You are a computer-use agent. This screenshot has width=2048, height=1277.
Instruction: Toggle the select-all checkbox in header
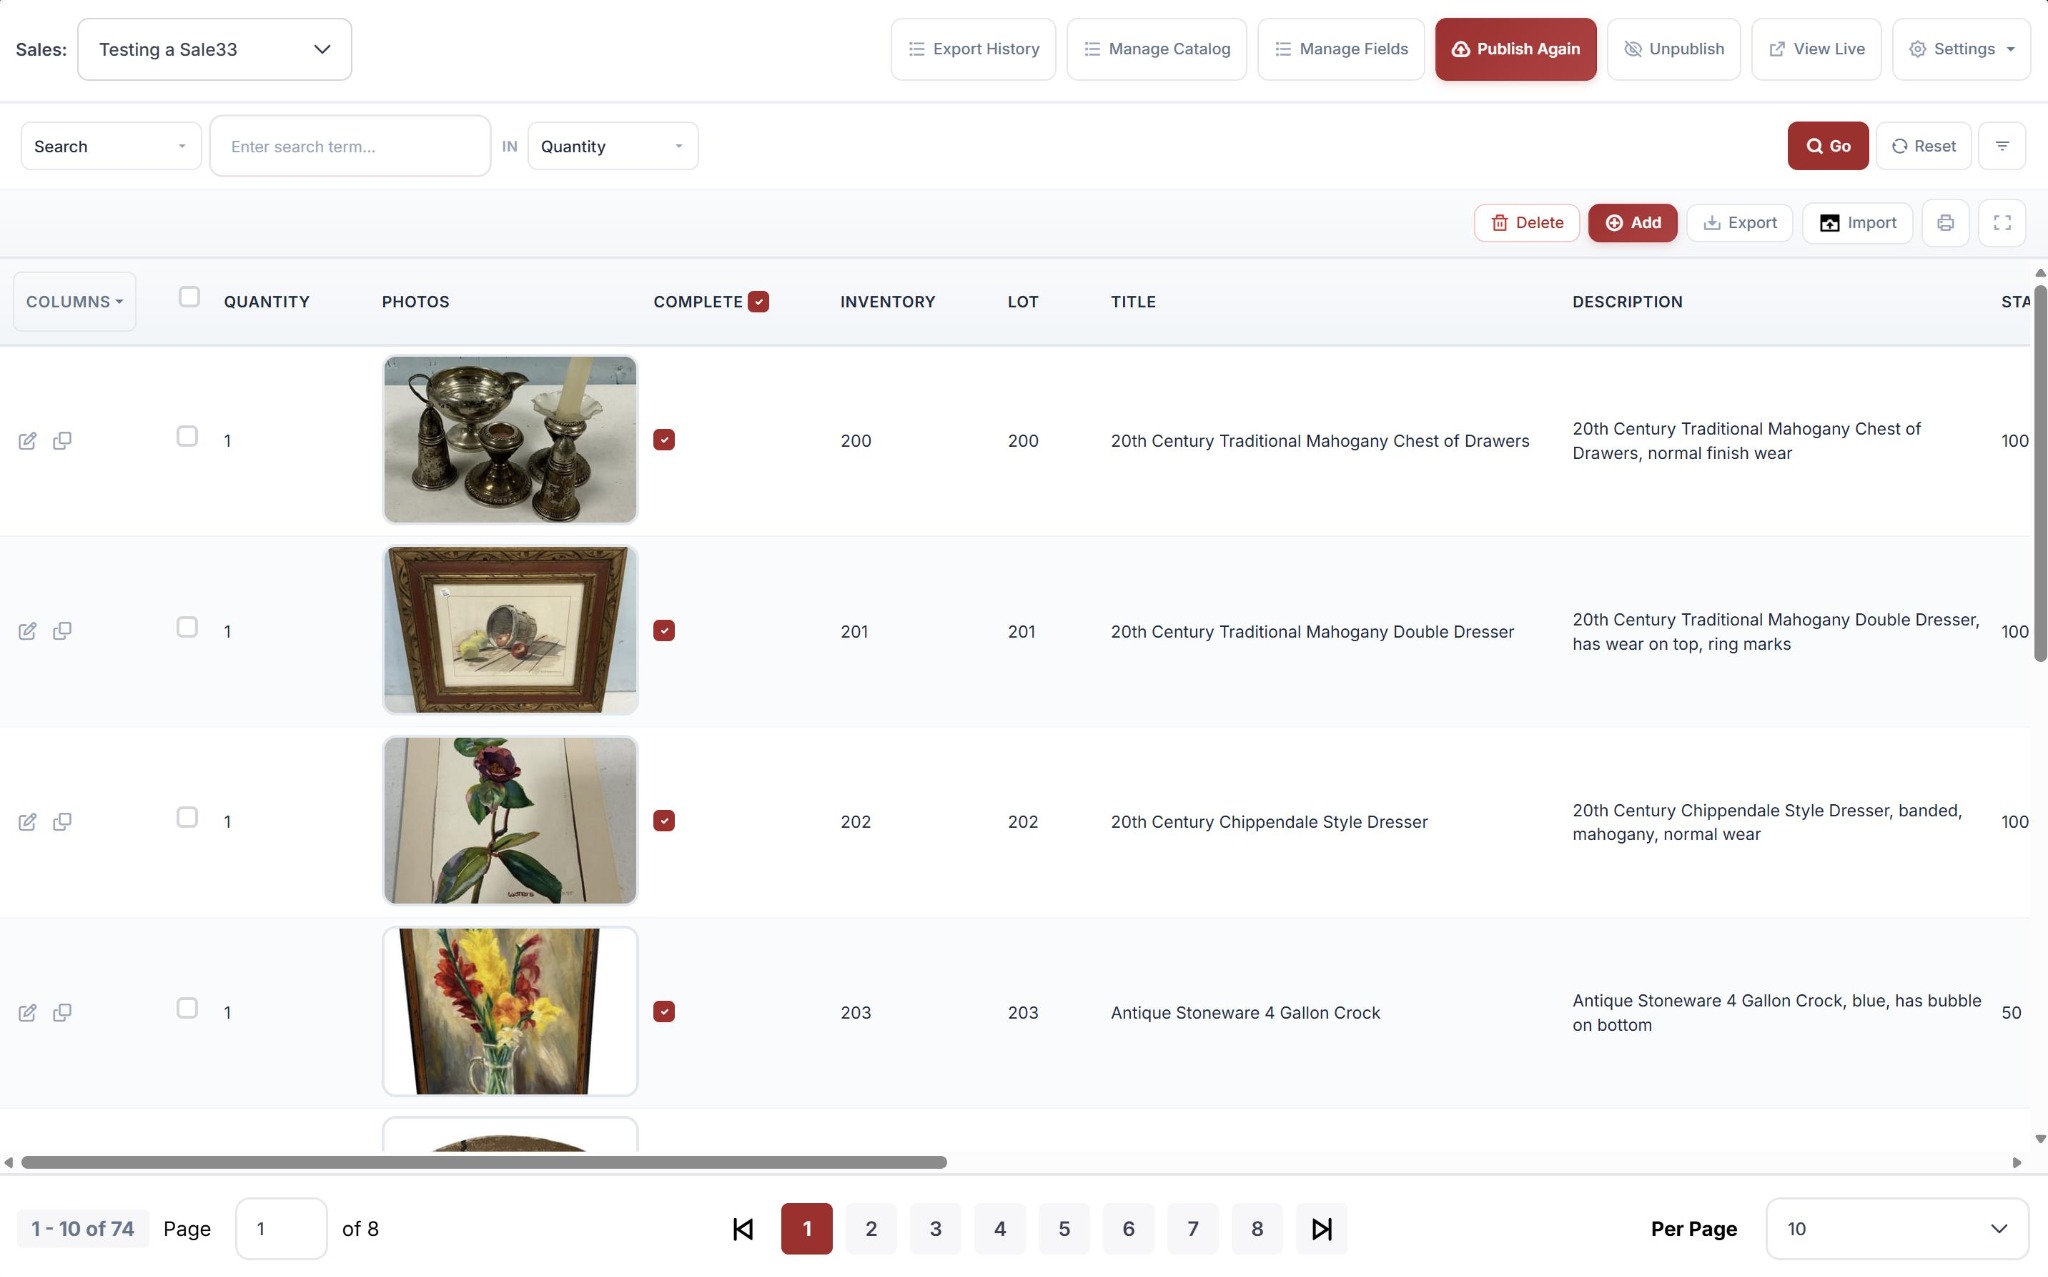click(189, 297)
